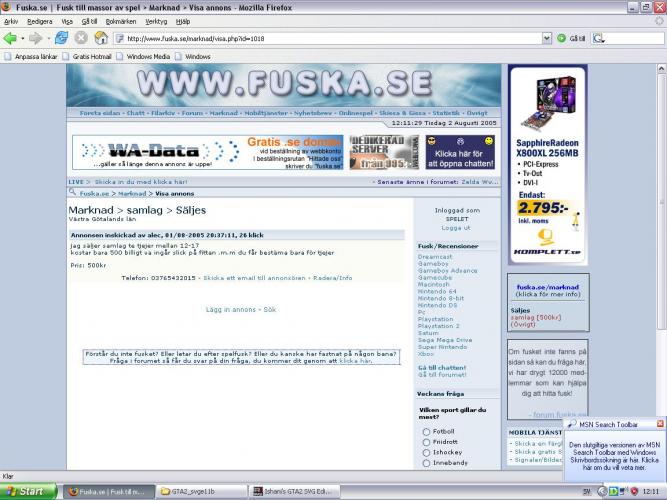
Task: Go to the Home page icon
Action: 101,38
